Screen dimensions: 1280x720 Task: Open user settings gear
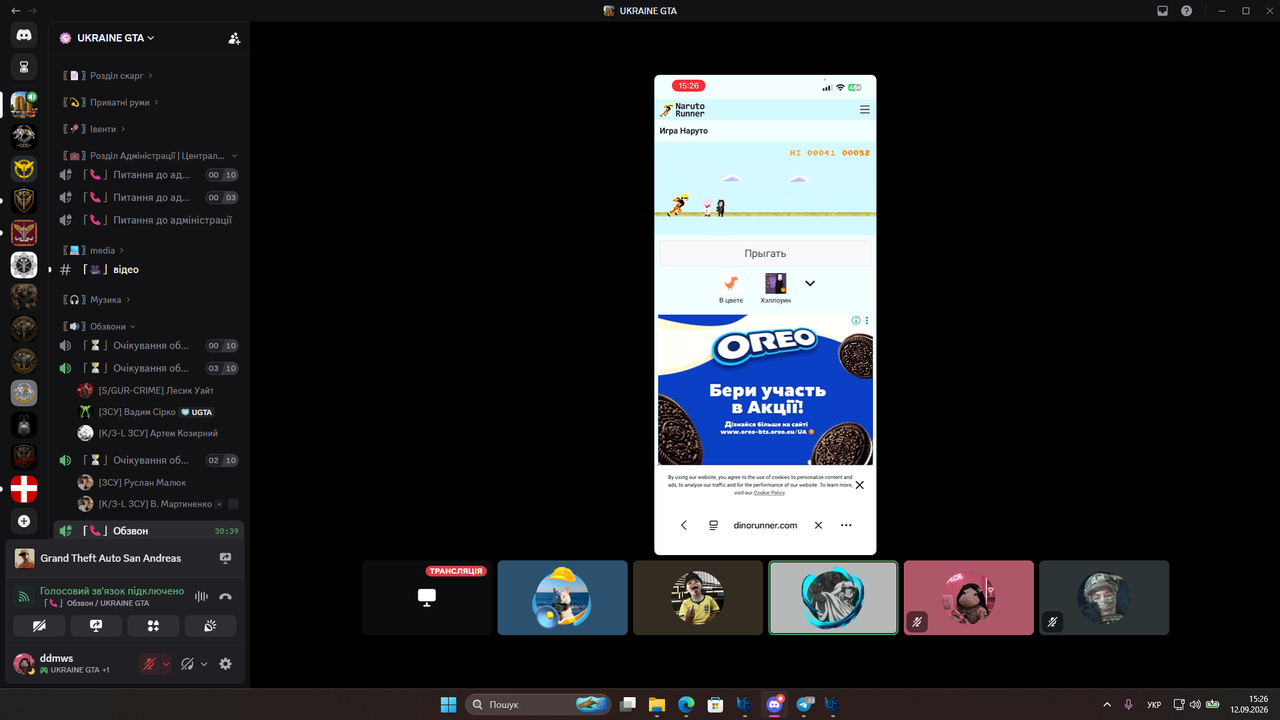(x=225, y=664)
